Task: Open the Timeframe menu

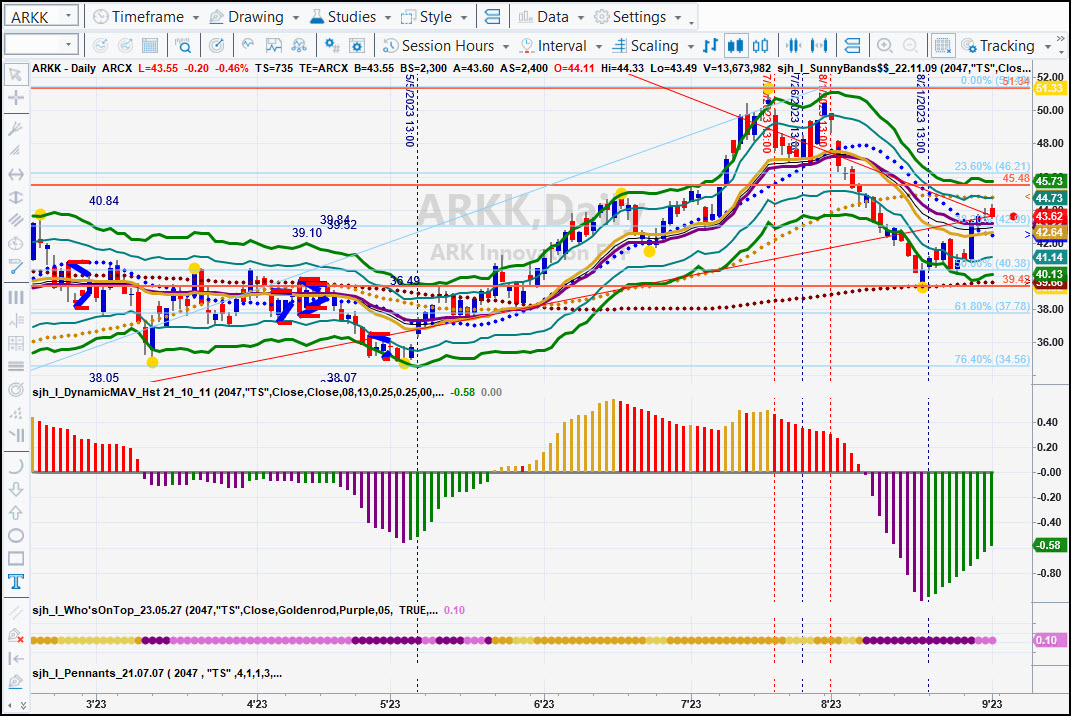Action: click(x=138, y=17)
